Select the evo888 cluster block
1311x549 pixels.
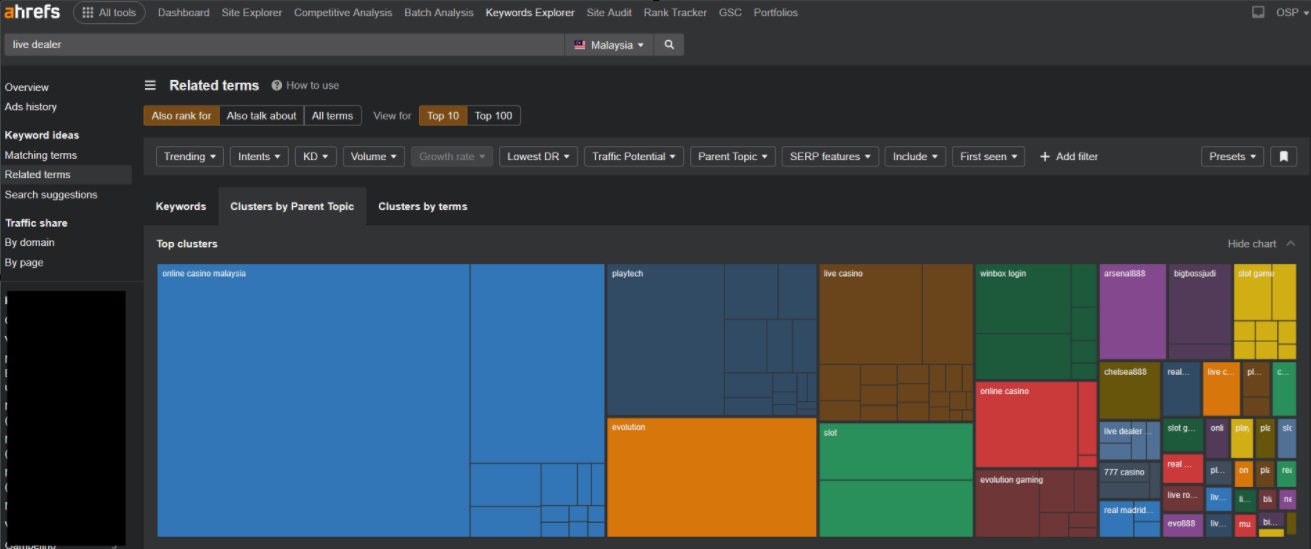1183,525
